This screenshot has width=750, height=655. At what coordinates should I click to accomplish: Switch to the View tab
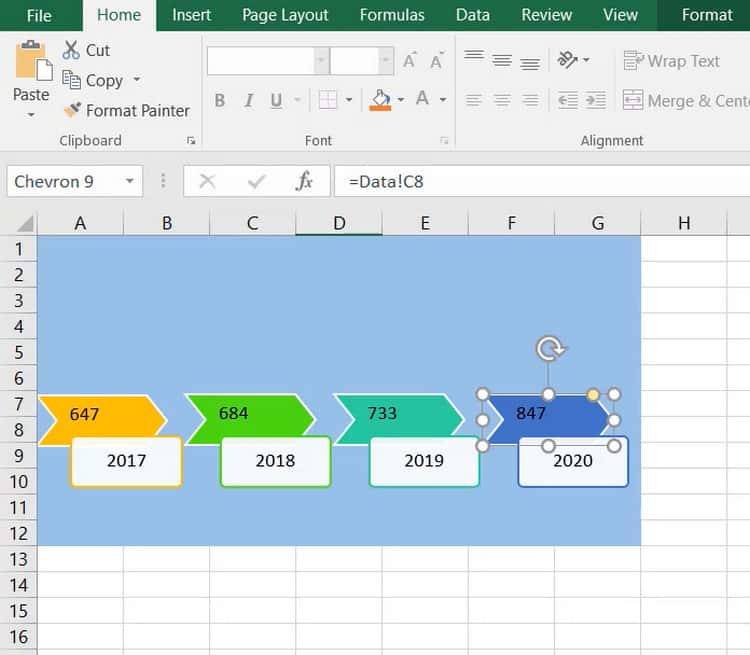620,15
